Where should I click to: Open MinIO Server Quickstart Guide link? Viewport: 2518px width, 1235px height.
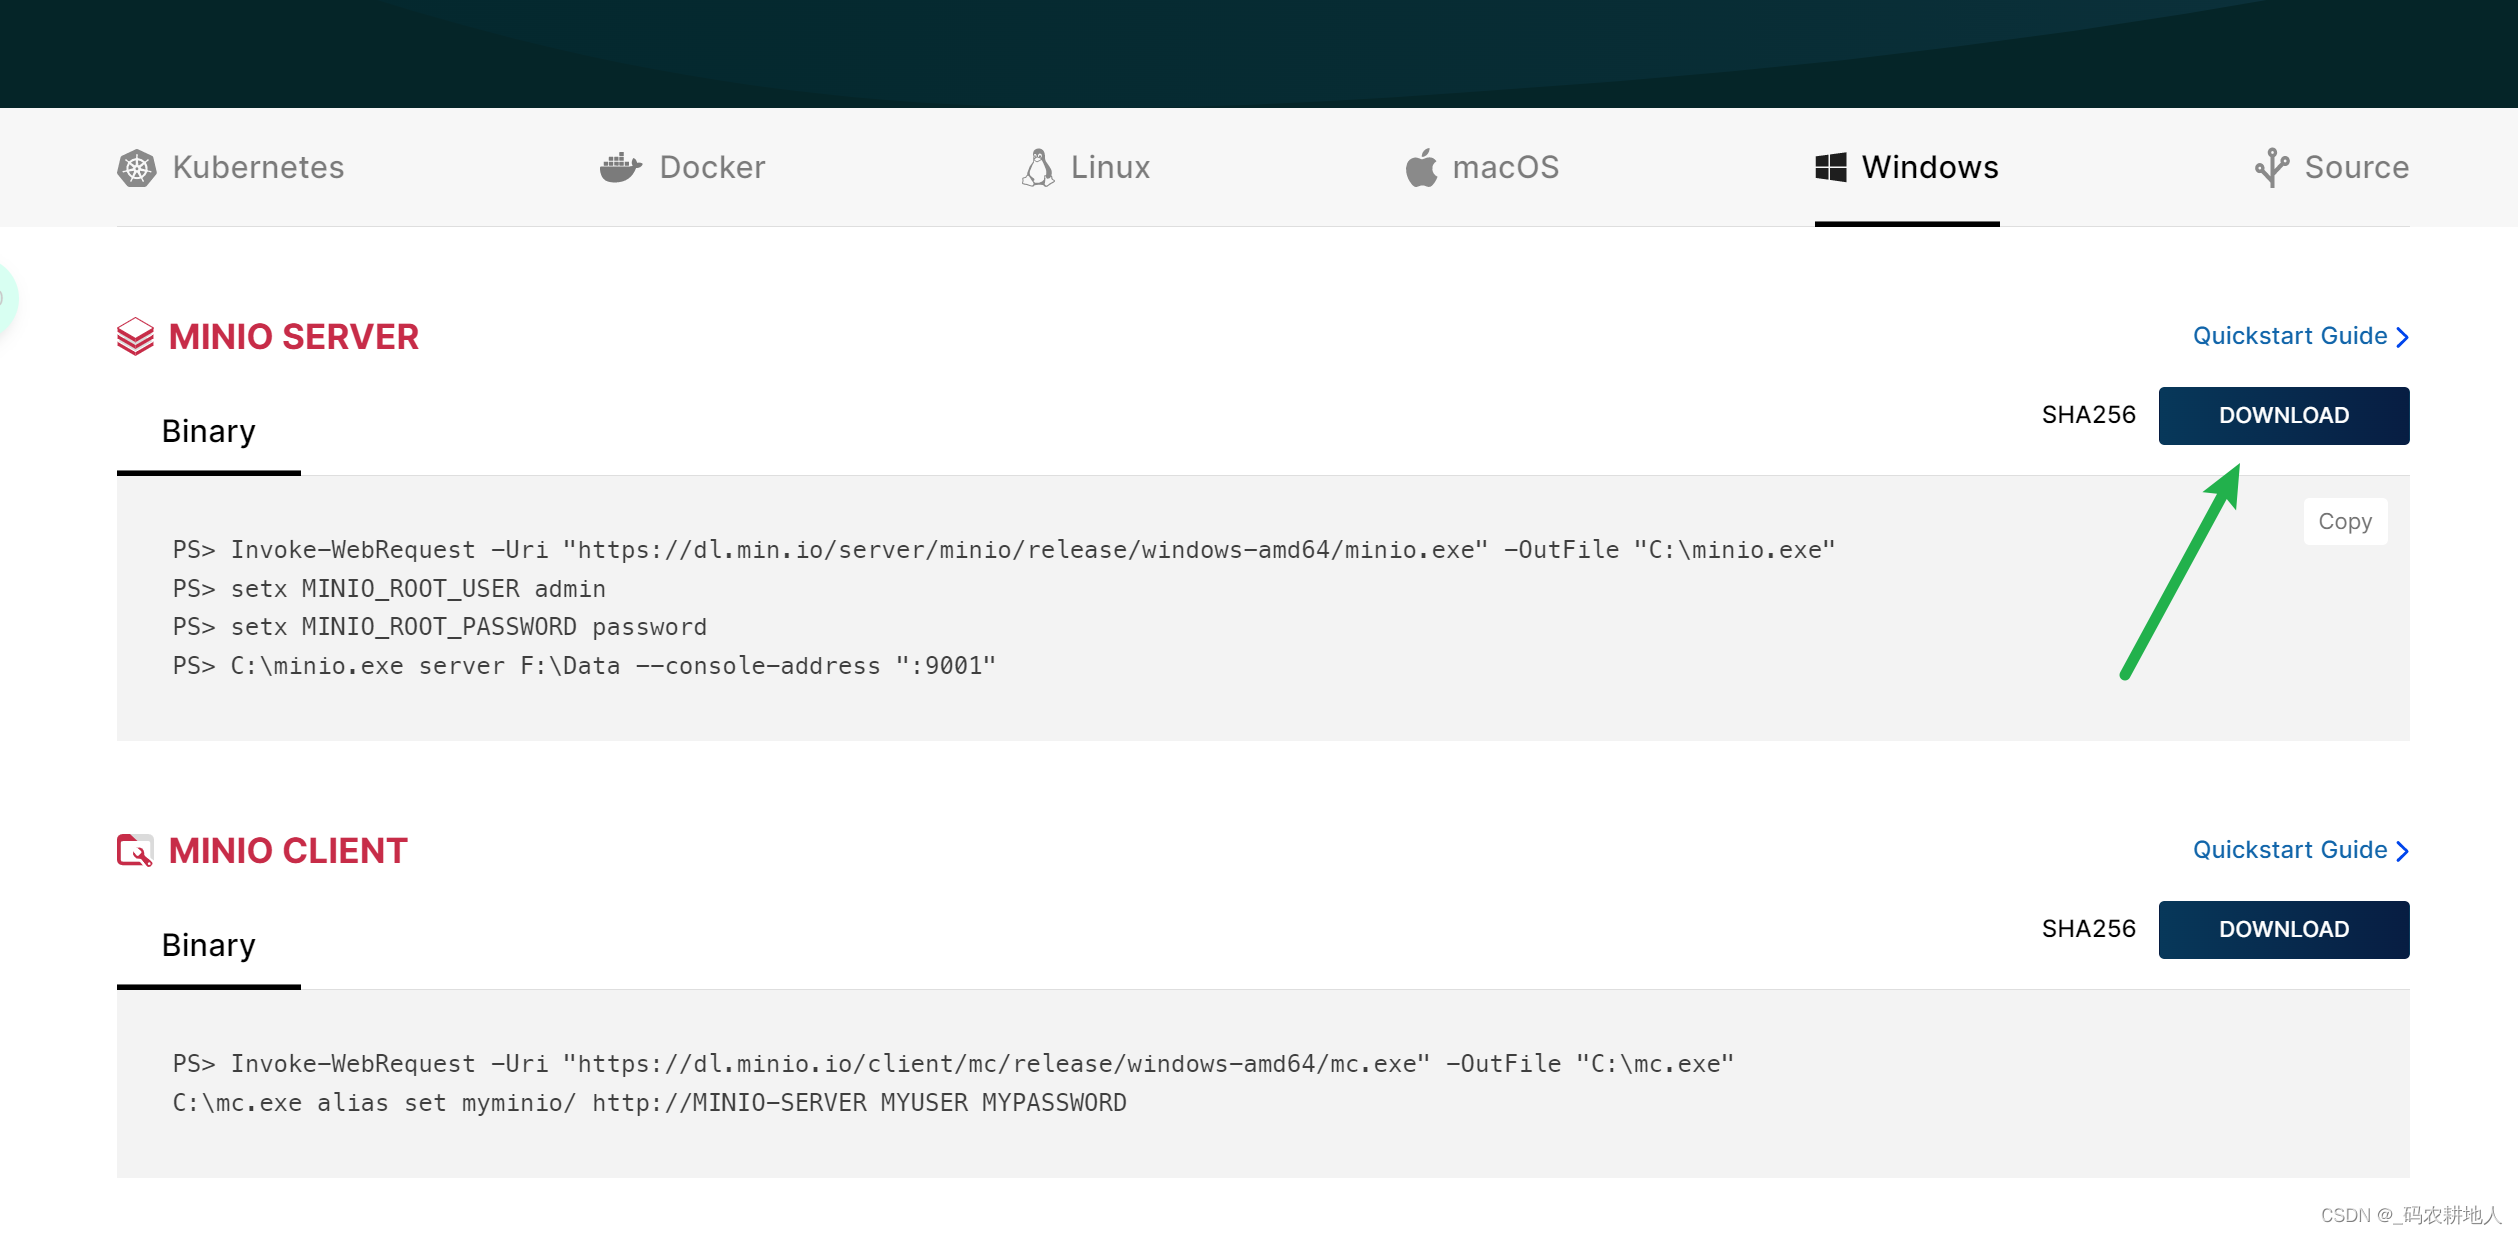(2299, 336)
